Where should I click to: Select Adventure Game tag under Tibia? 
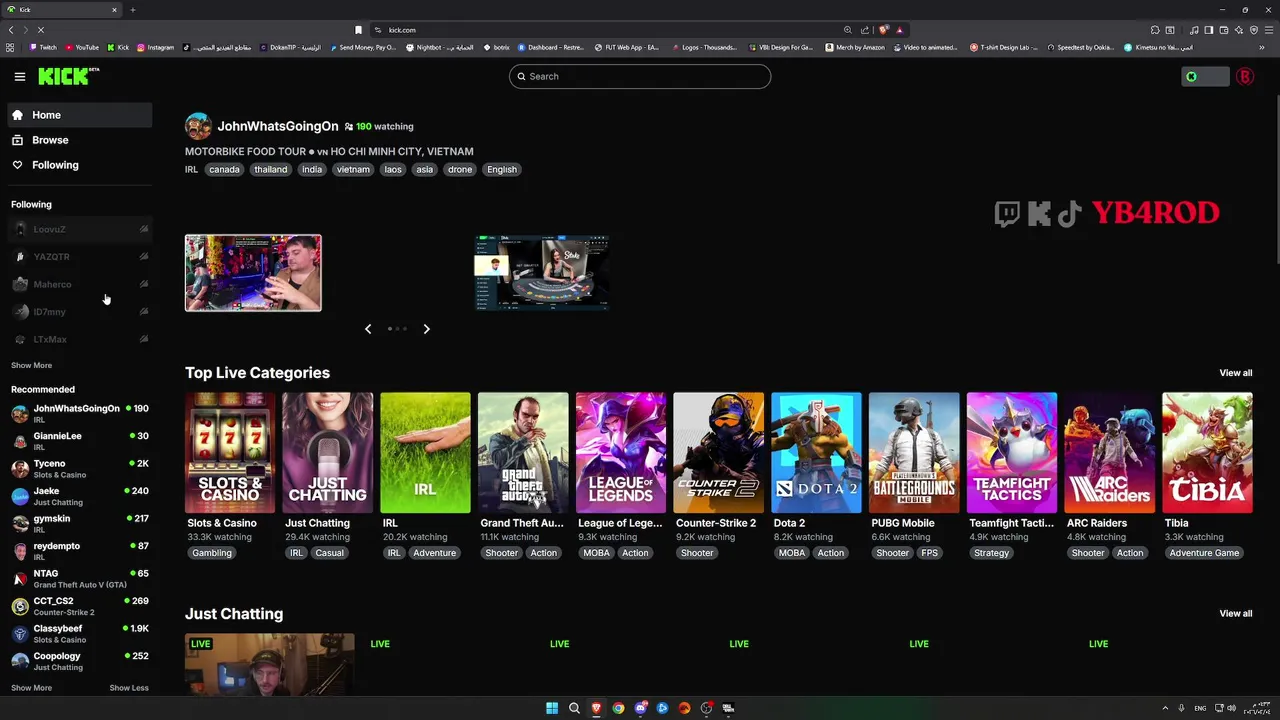tap(1204, 553)
